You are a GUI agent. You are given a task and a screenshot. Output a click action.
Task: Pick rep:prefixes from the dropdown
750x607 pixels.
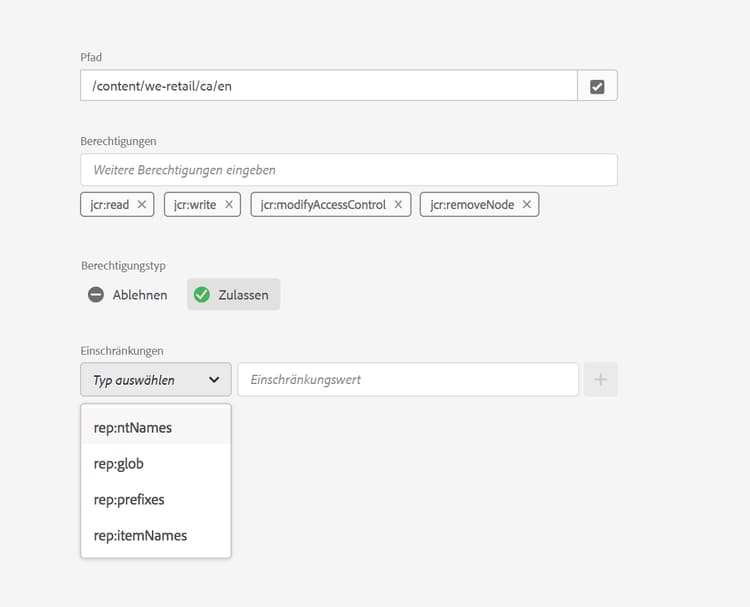[129, 499]
